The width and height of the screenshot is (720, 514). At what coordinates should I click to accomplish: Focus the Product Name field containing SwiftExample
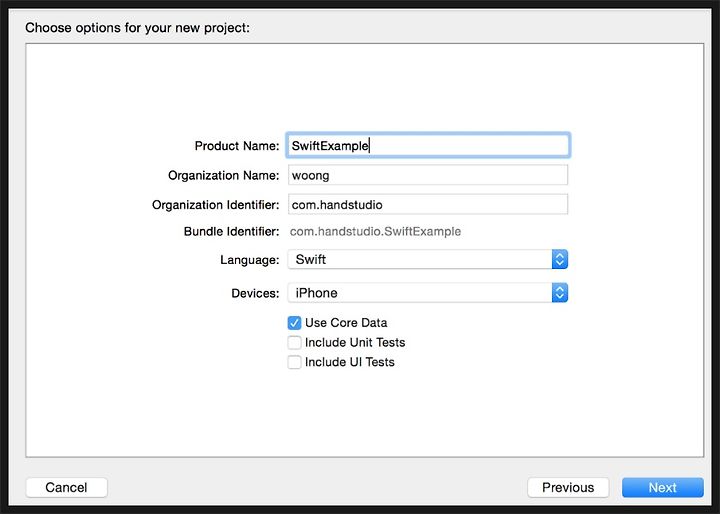[x=428, y=146]
